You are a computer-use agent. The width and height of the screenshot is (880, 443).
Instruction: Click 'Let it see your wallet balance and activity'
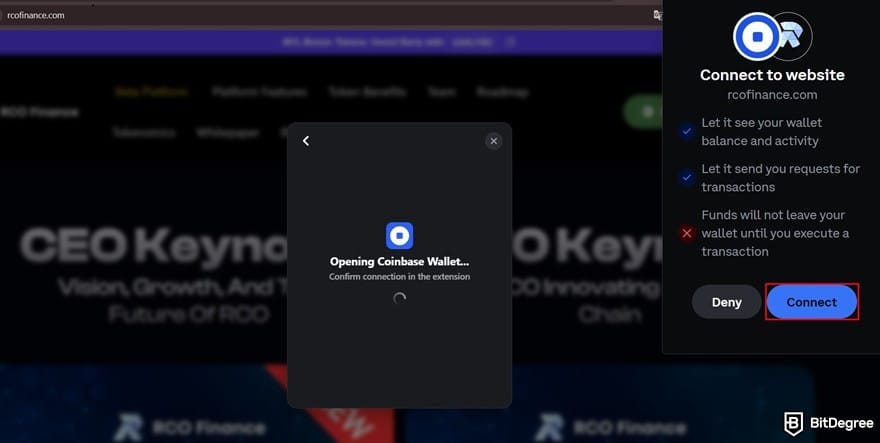point(762,132)
